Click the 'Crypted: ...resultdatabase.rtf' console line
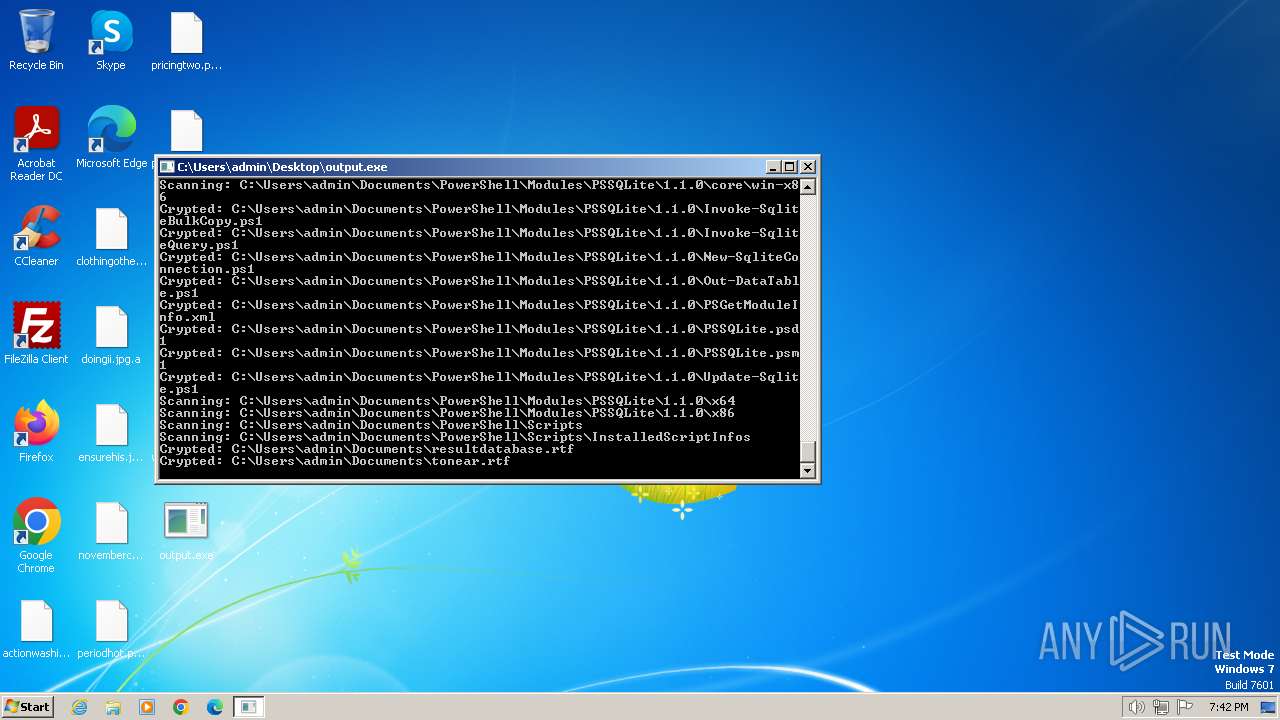 tap(367, 449)
